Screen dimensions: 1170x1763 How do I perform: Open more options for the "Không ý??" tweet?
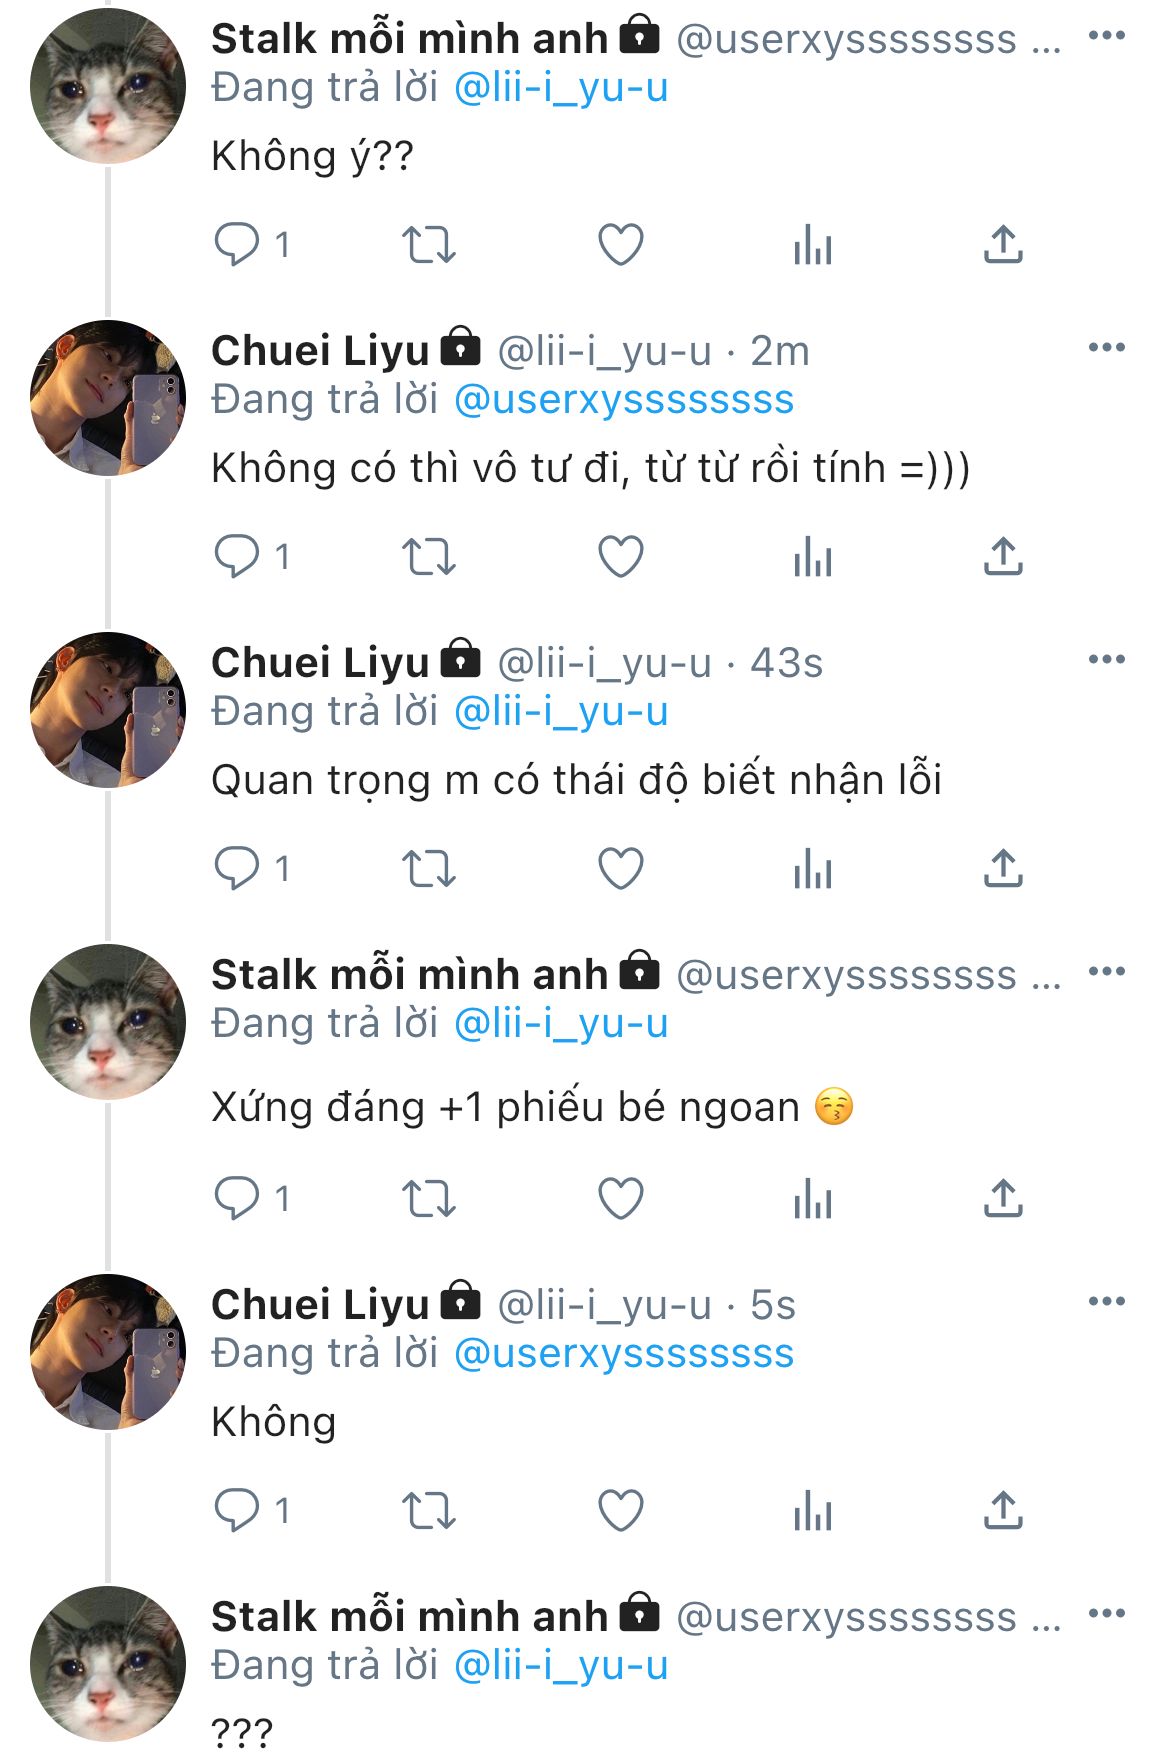click(1106, 36)
